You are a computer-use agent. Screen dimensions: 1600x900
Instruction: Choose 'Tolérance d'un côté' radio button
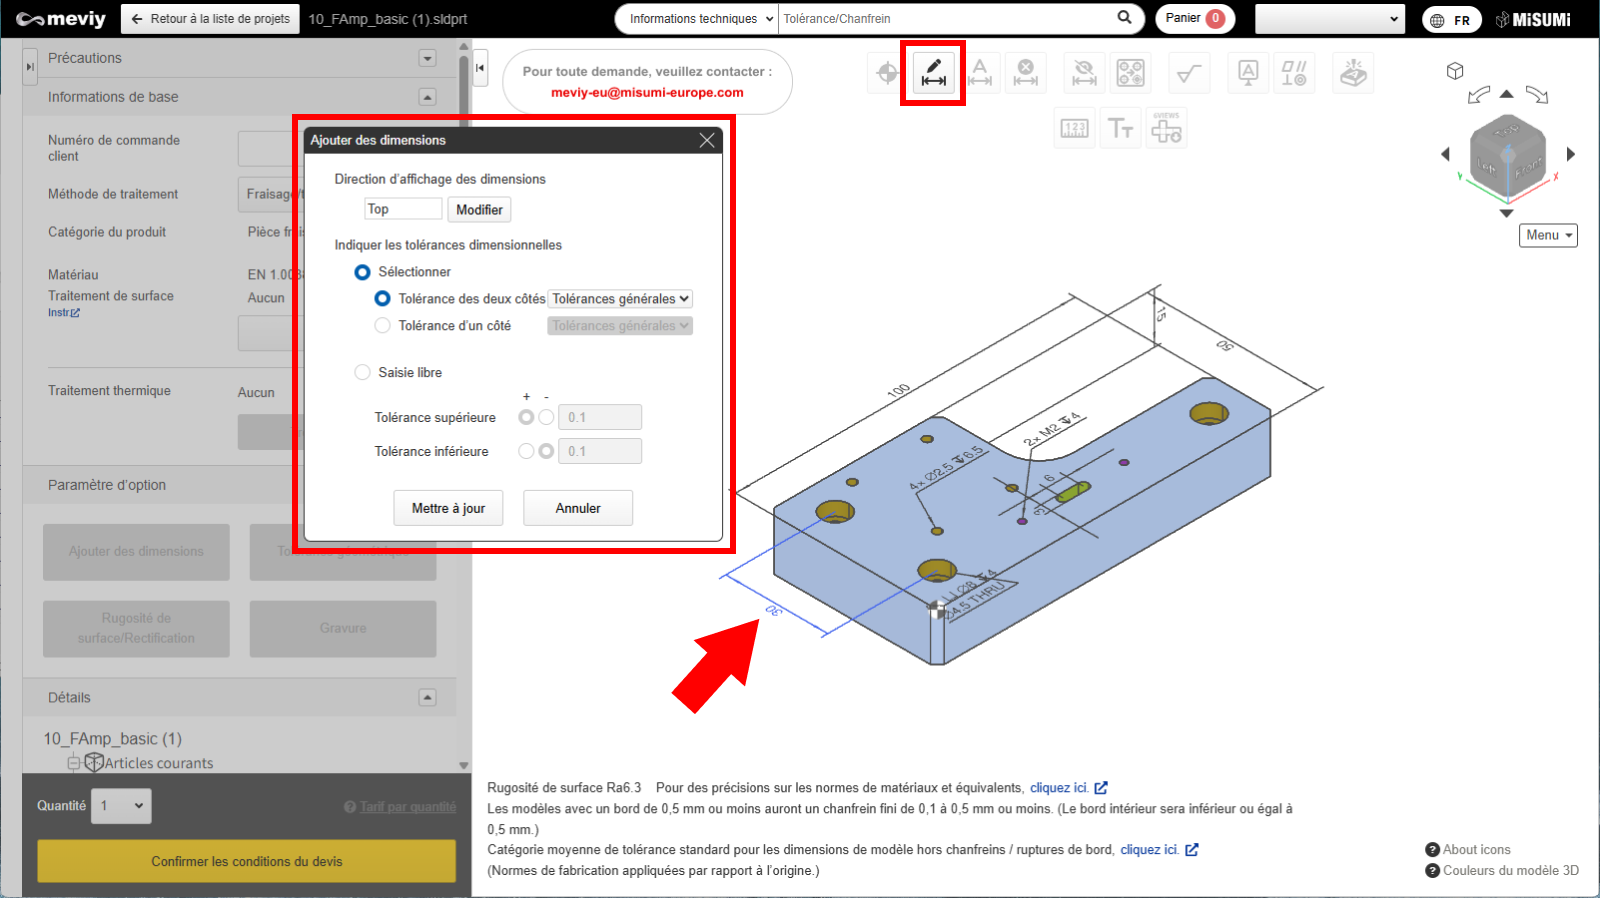(x=382, y=326)
